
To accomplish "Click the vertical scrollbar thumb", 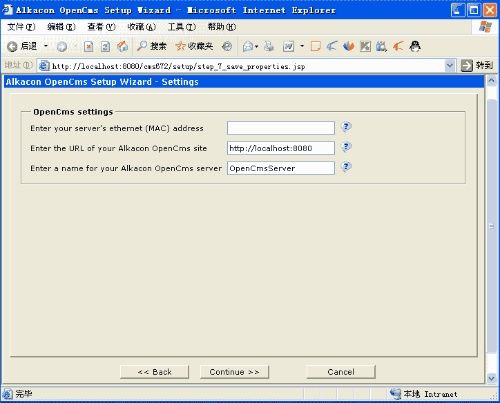I will (491, 227).
